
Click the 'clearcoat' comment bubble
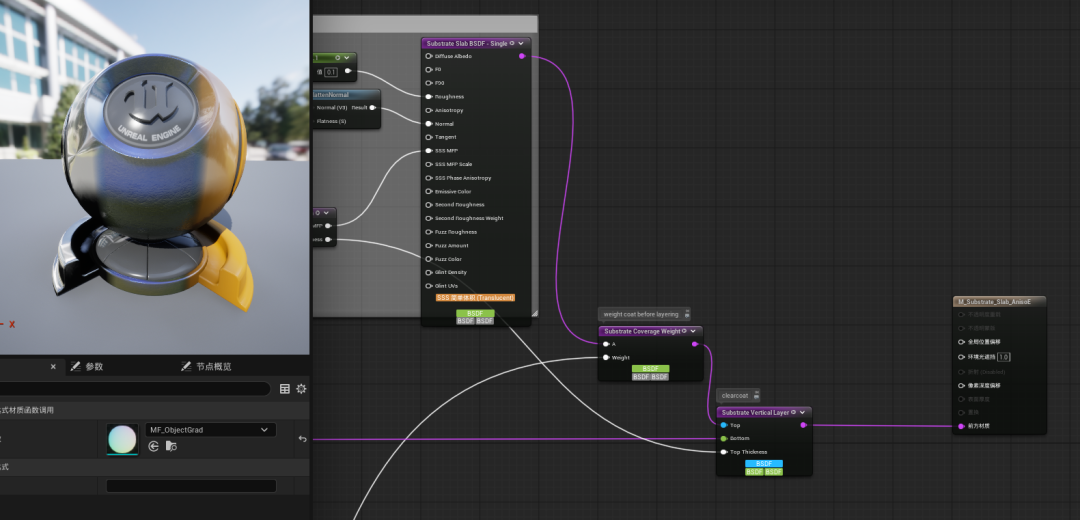point(734,395)
